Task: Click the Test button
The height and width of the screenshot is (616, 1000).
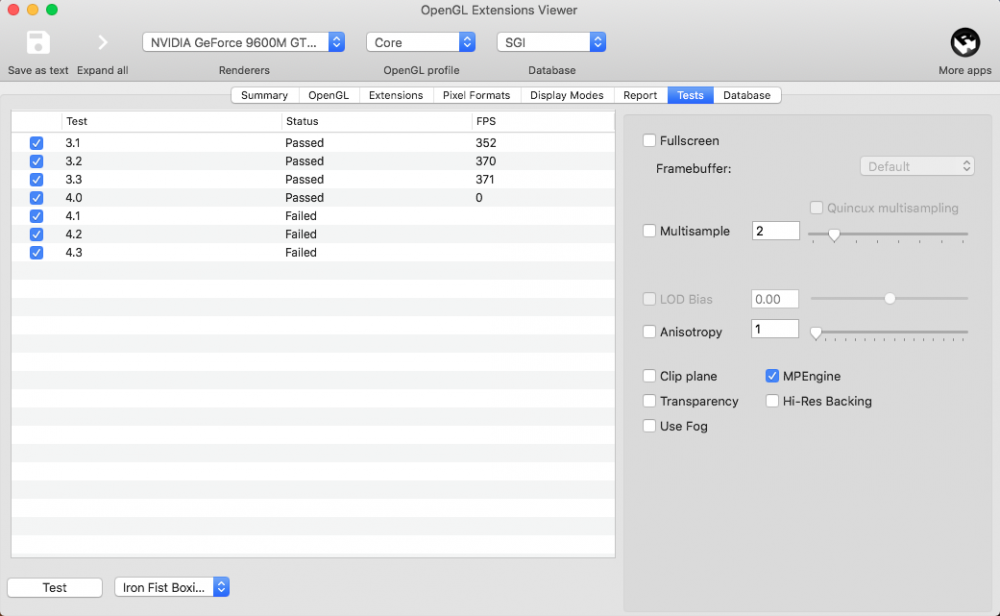Action: [x=55, y=587]
